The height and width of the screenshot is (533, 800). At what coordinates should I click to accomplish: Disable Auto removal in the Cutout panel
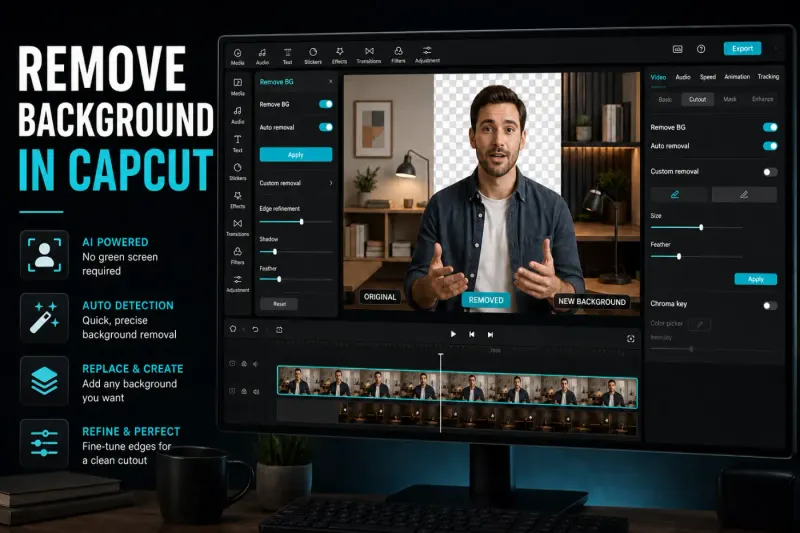pyautogui.click(x=770, y=146)
